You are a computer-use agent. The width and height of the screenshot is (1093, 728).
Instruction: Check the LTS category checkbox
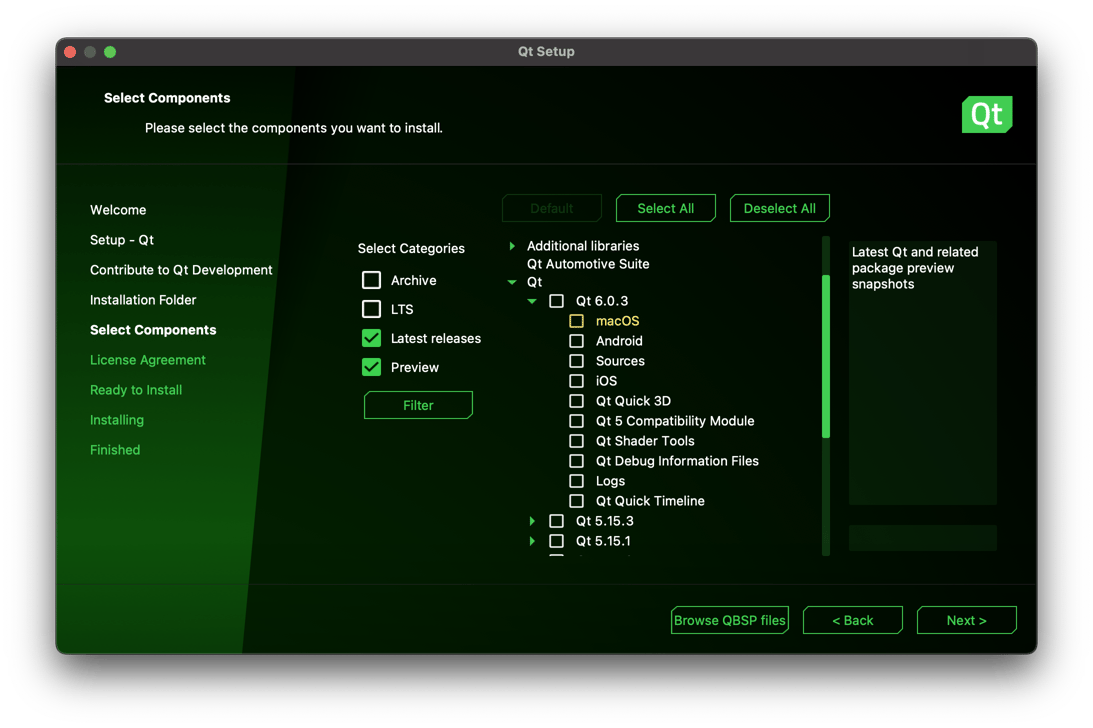[371, 309]
